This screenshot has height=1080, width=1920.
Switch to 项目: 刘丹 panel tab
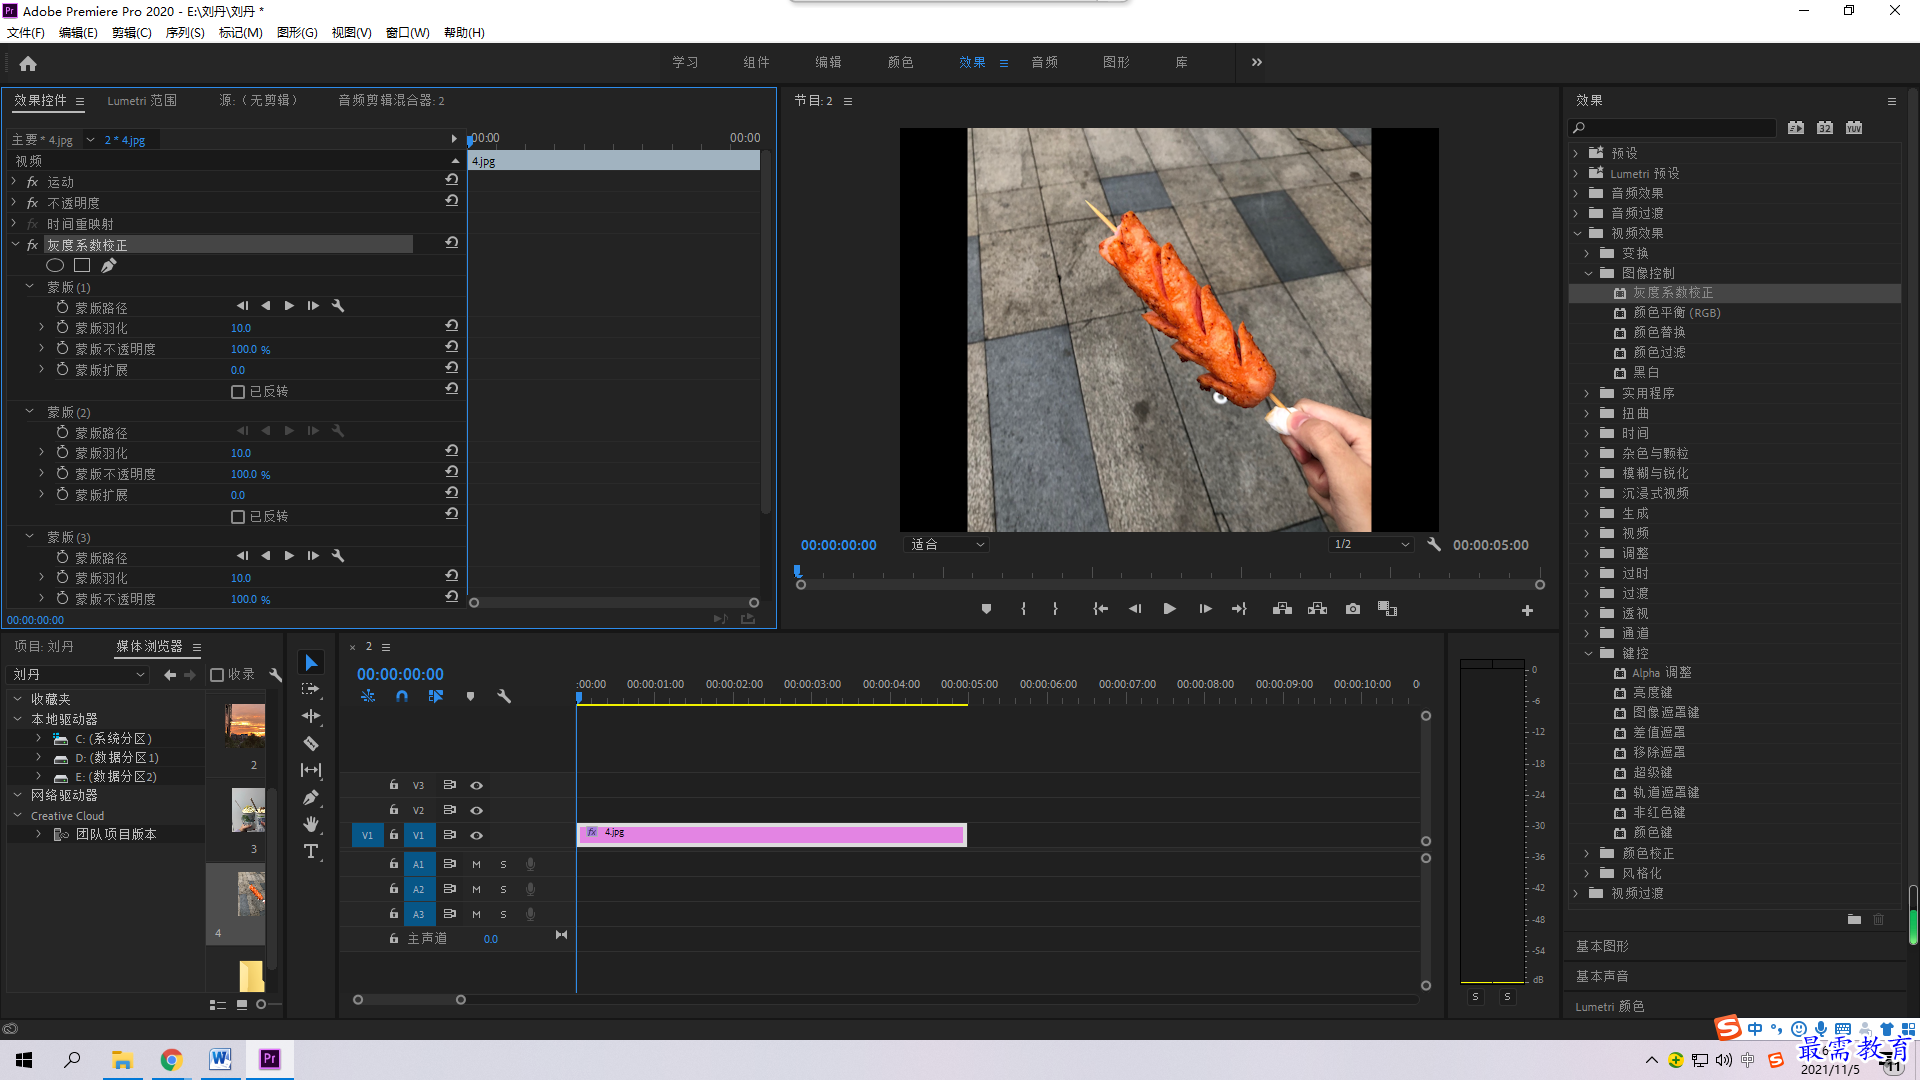point(44,647)
